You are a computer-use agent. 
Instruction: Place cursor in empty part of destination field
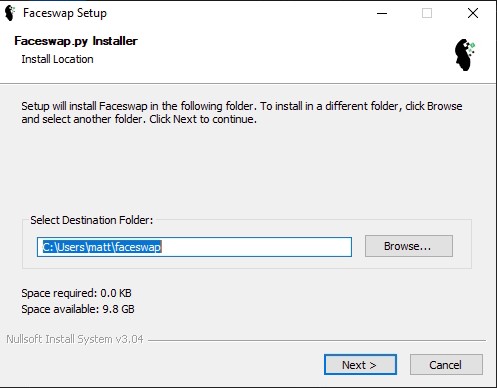[x=257, y=247]
